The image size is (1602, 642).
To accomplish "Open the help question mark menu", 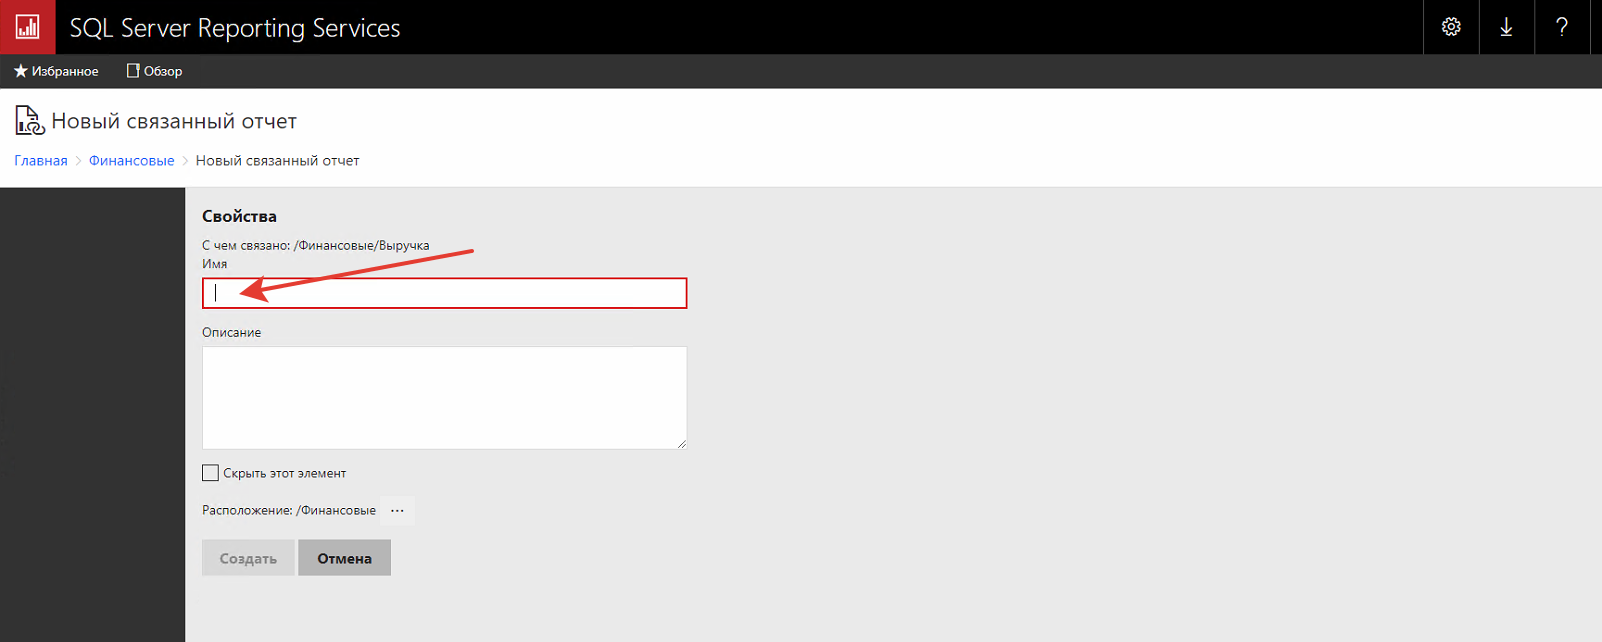I will tap(1562, 27).
